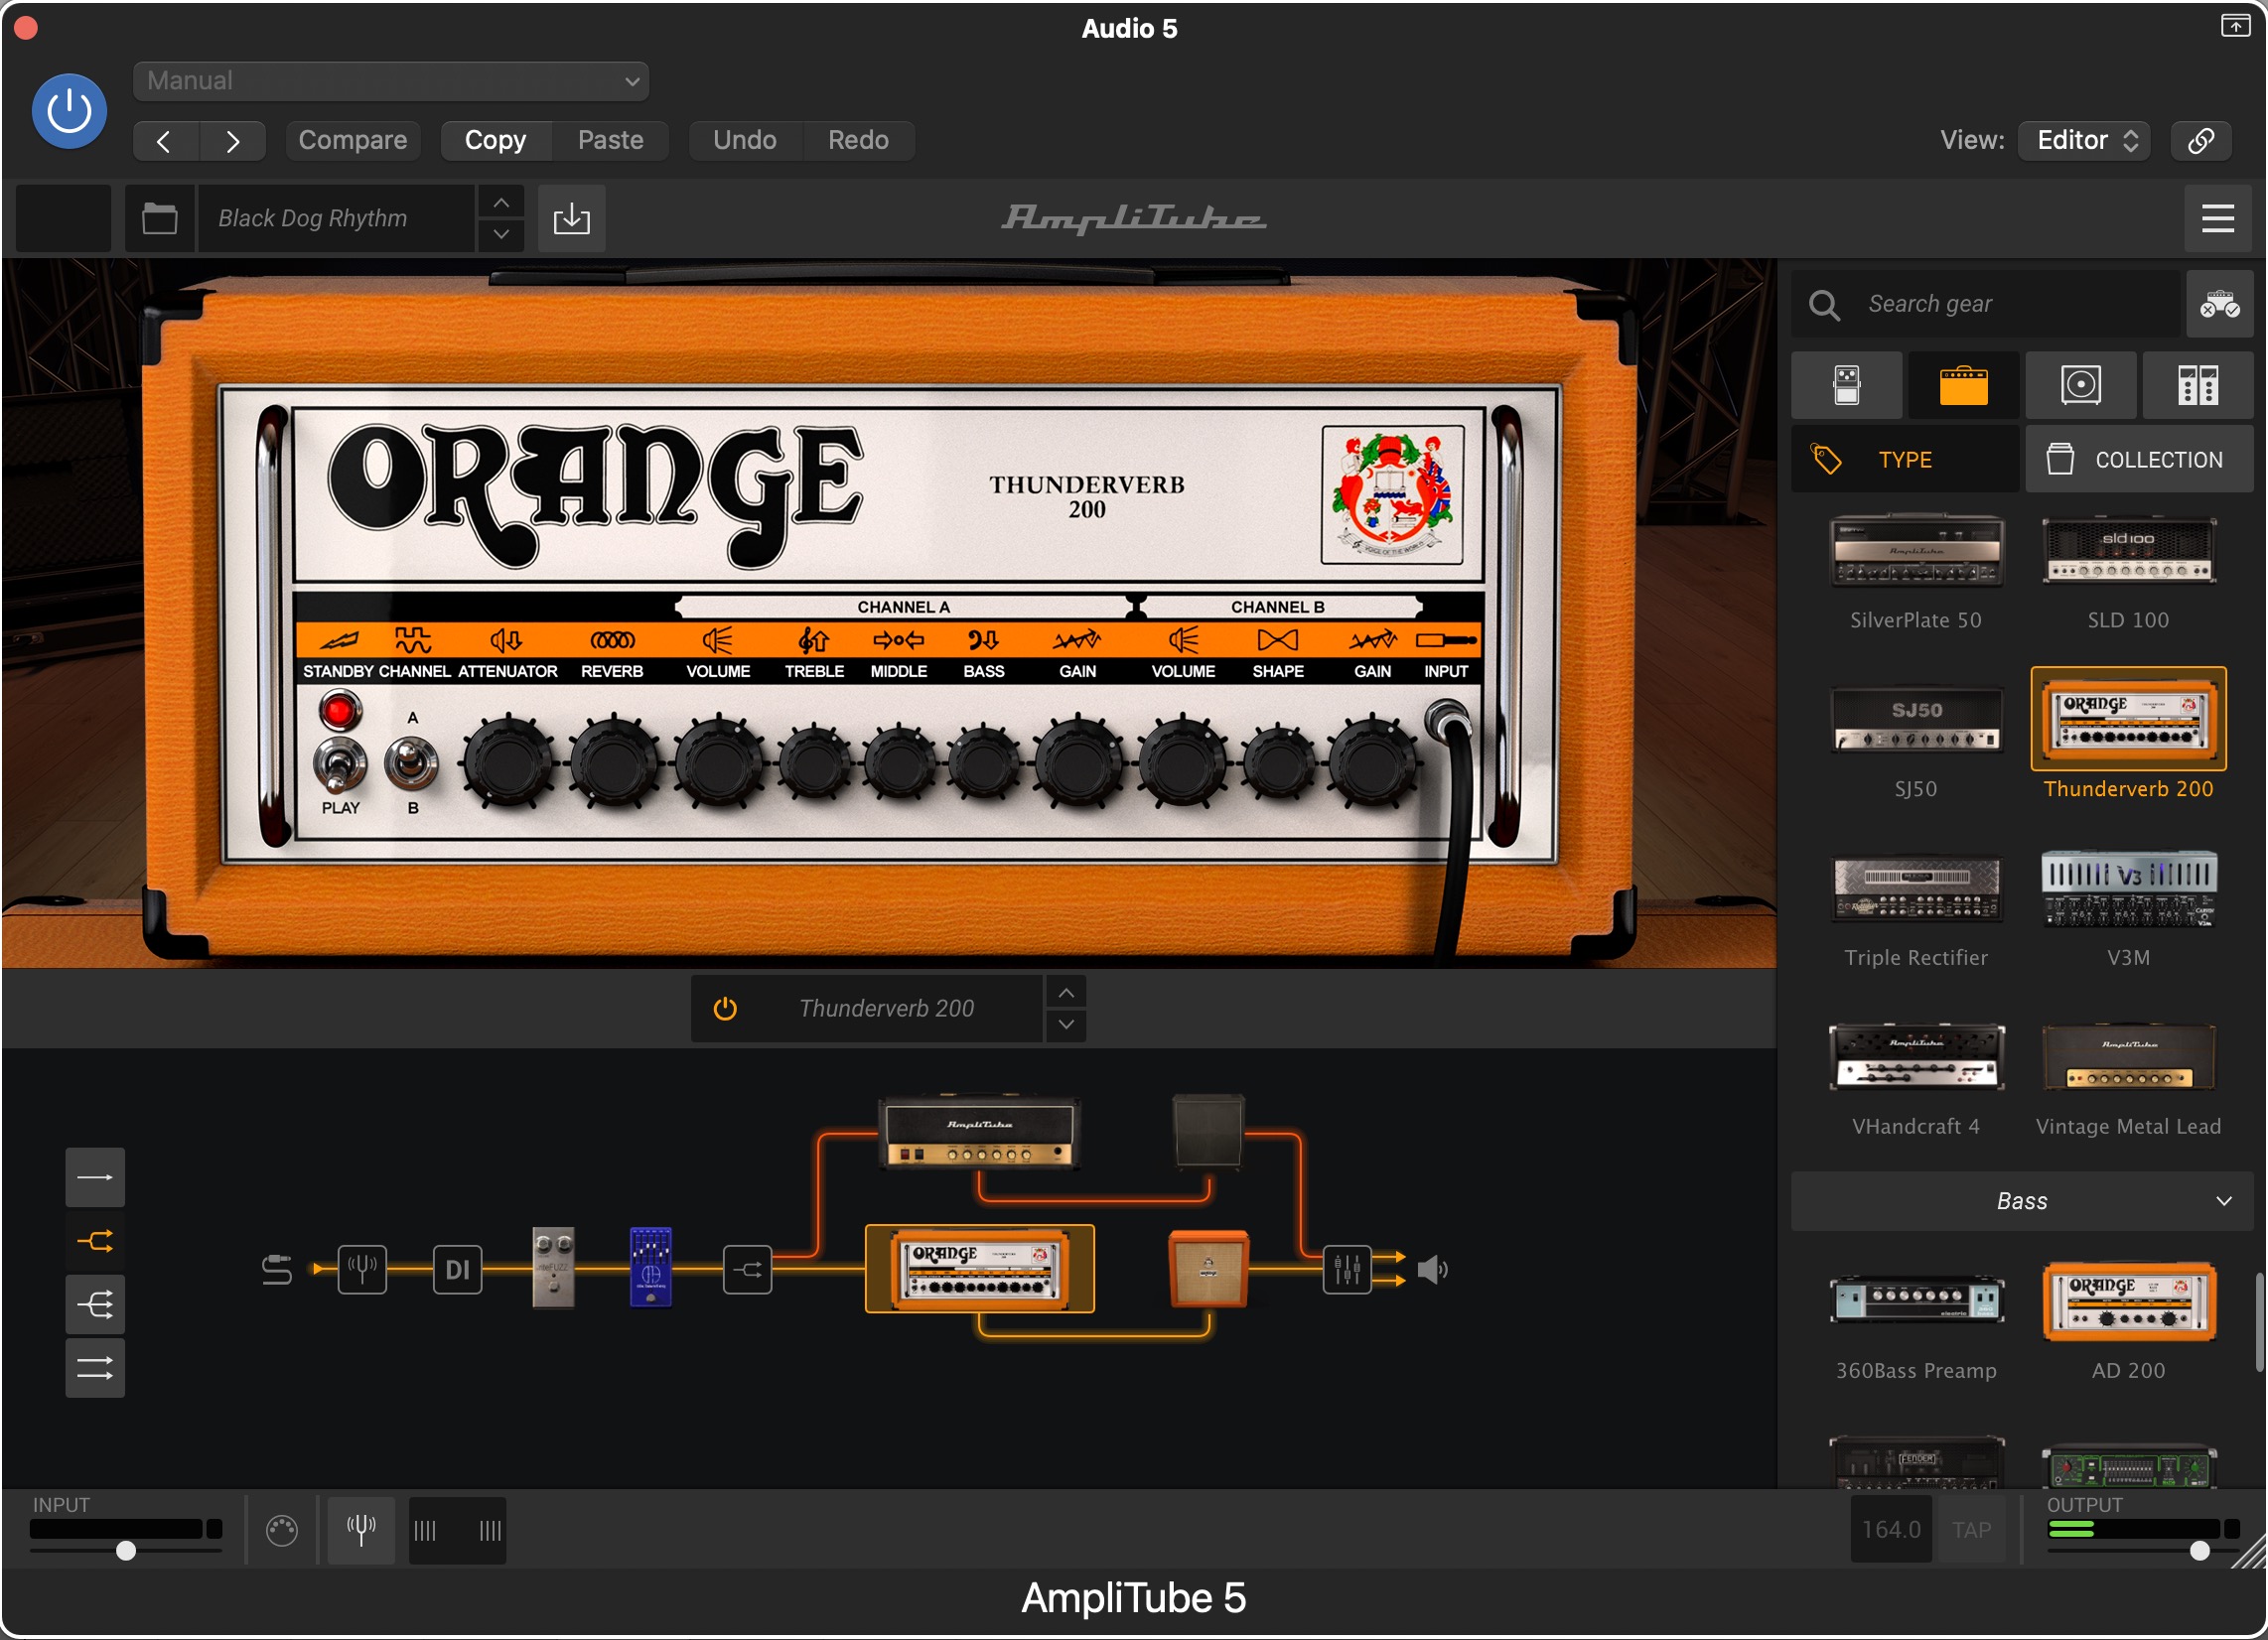
Task: Click the save preset download icon
Action: [x=571, y=218]
